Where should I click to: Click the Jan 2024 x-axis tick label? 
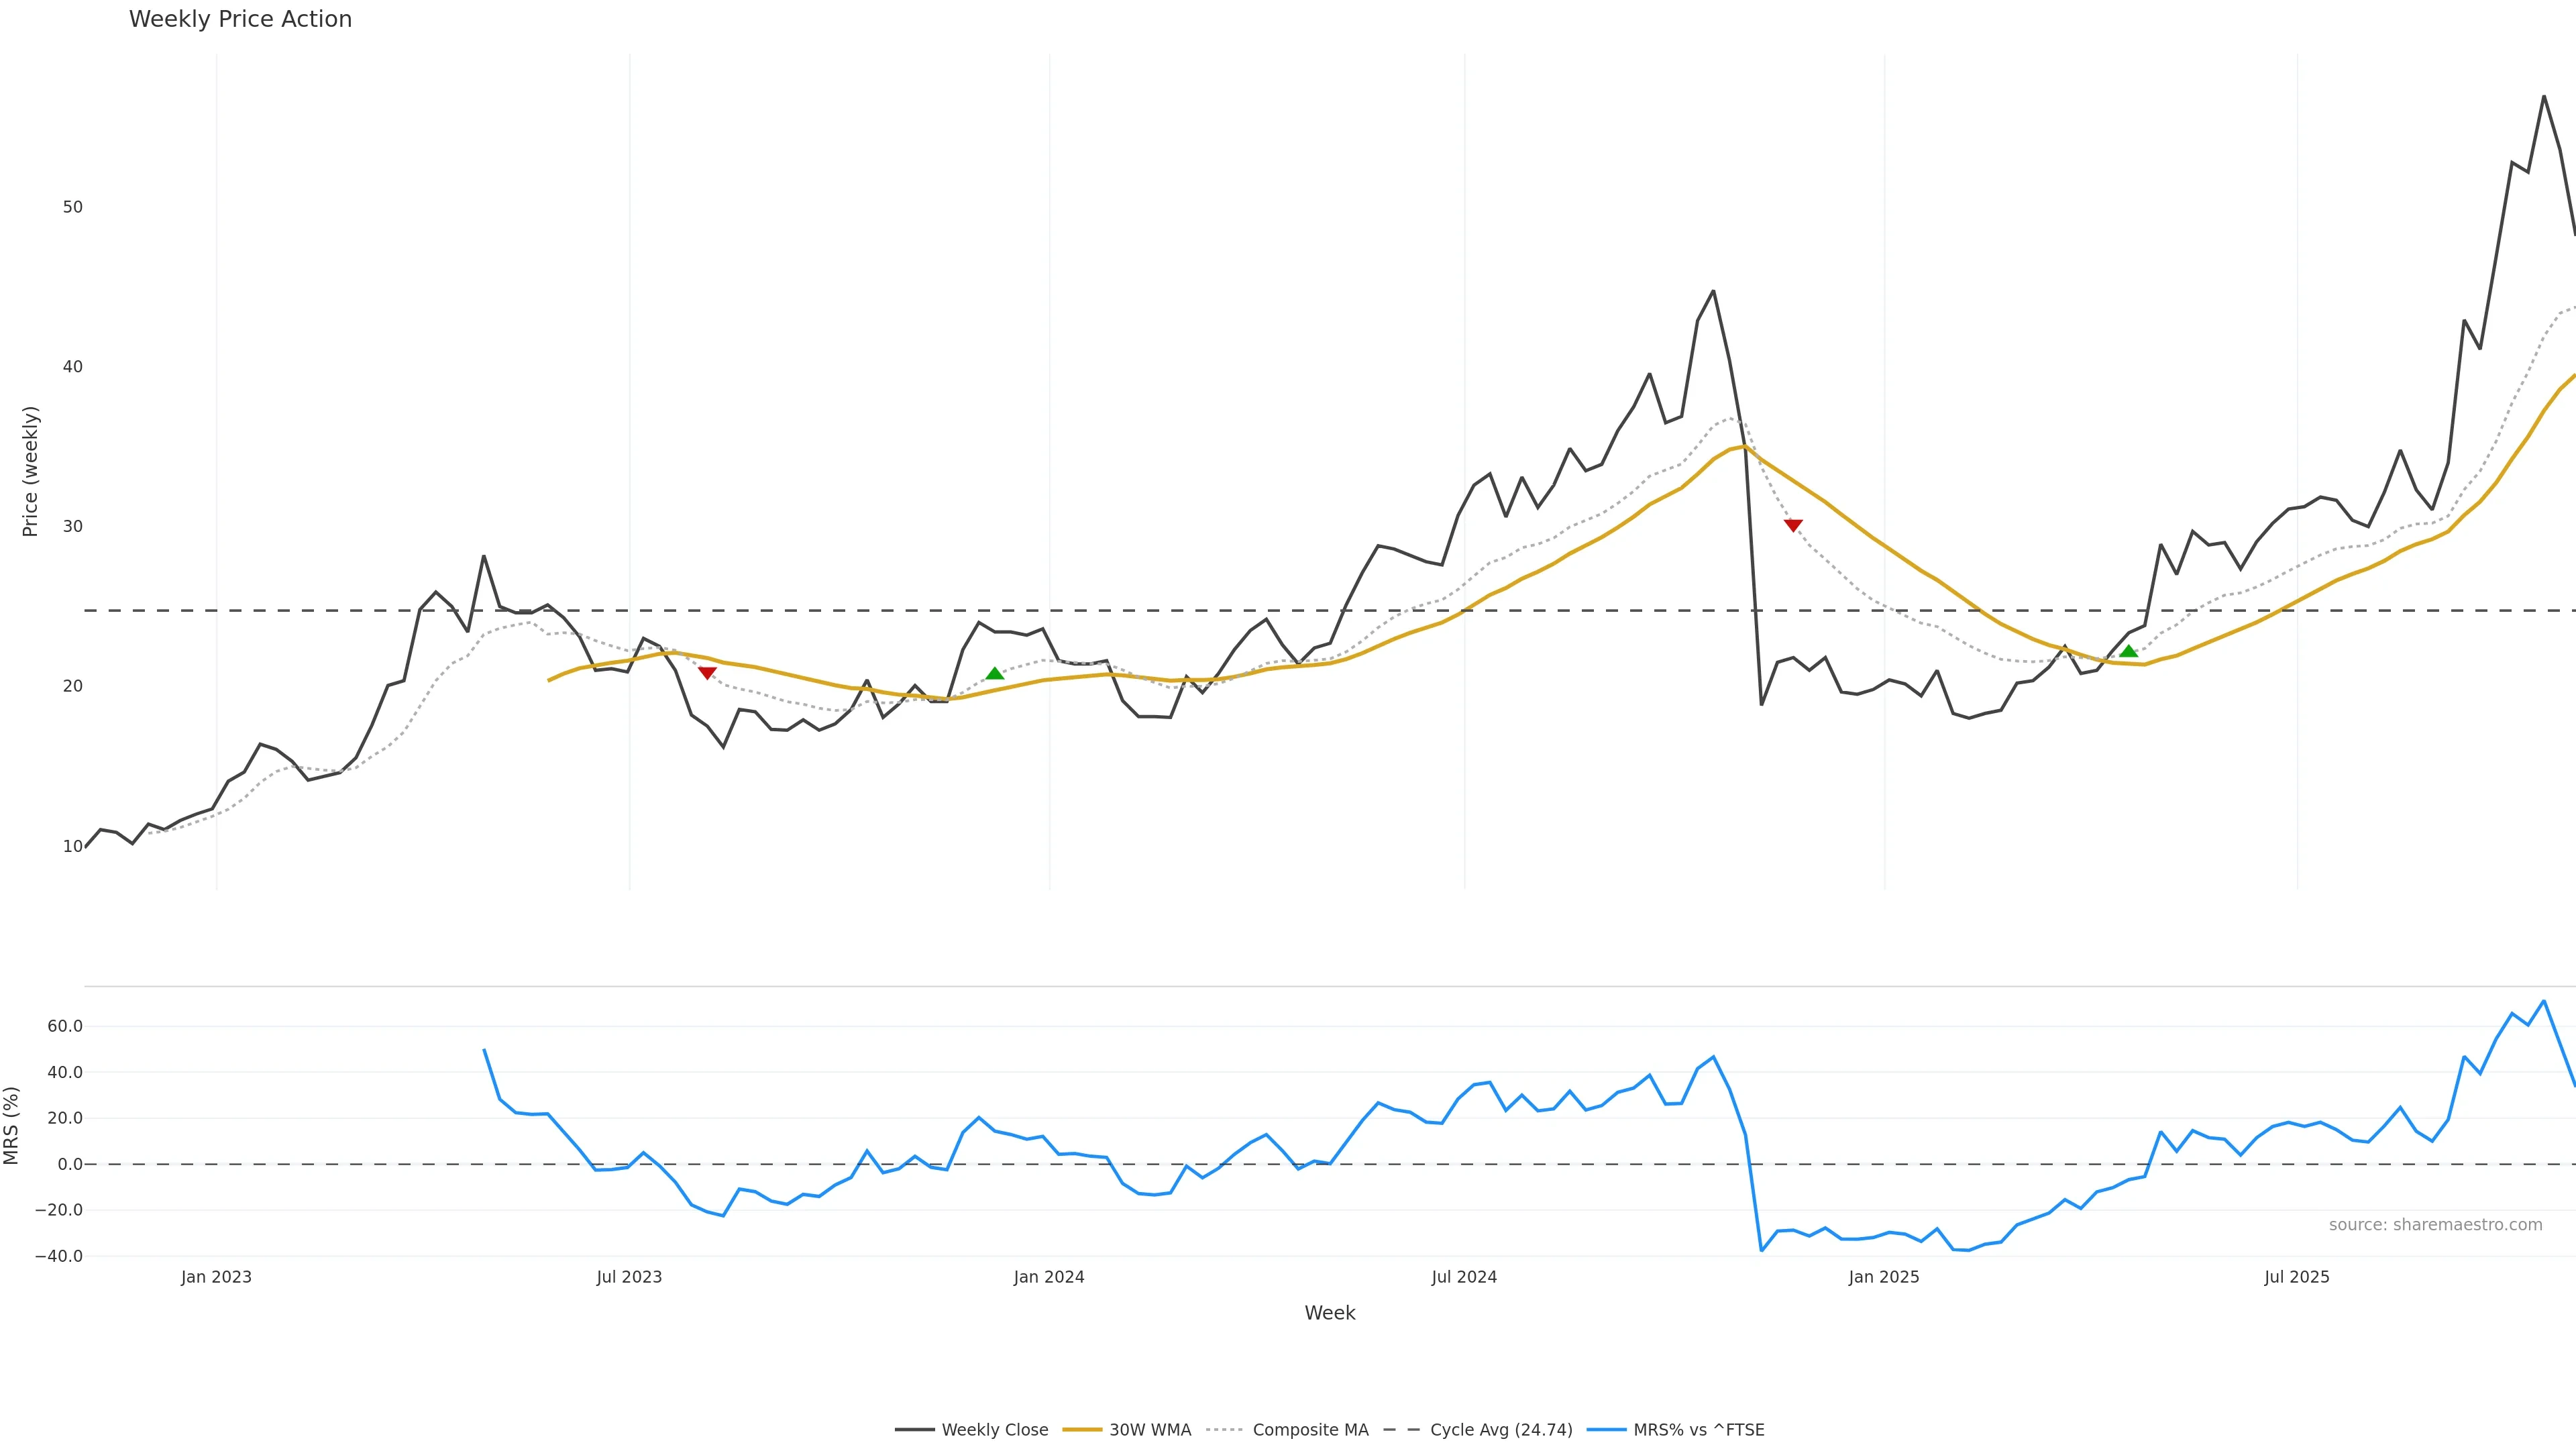(x=1048, y=1277)
